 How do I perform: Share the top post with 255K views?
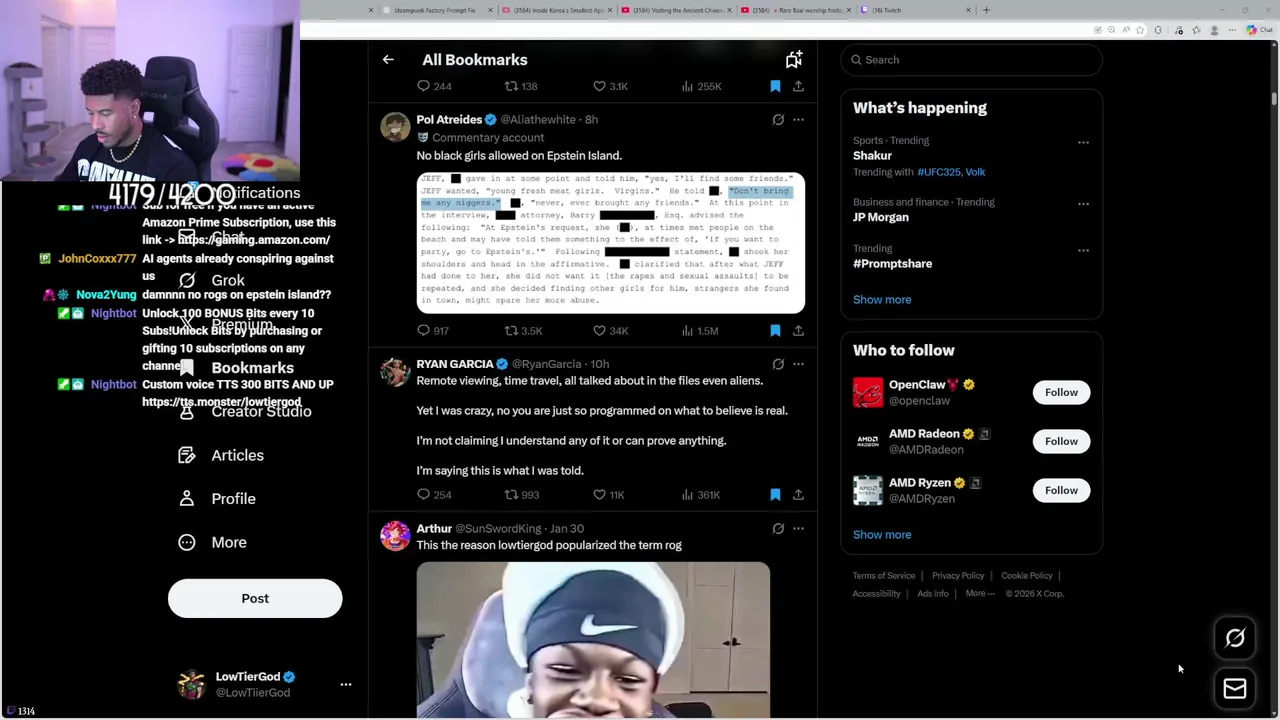click(798, 87)
